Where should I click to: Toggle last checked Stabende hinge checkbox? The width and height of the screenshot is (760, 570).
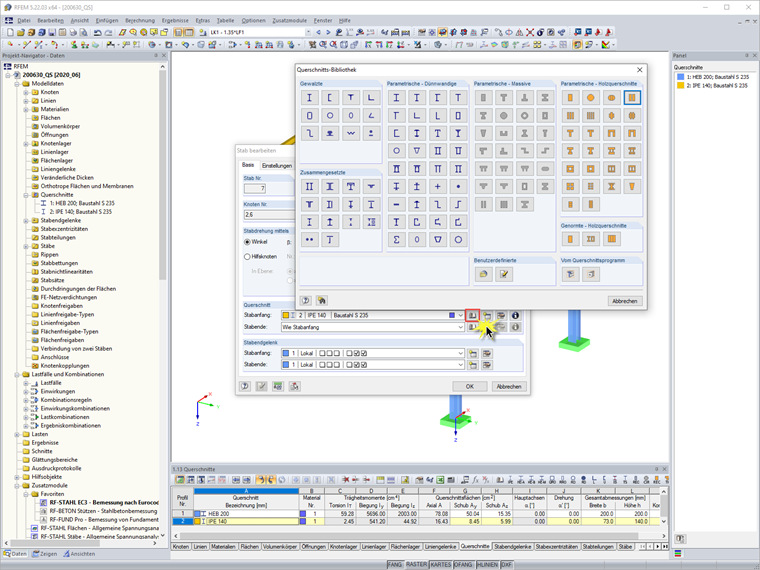point(364,364)
